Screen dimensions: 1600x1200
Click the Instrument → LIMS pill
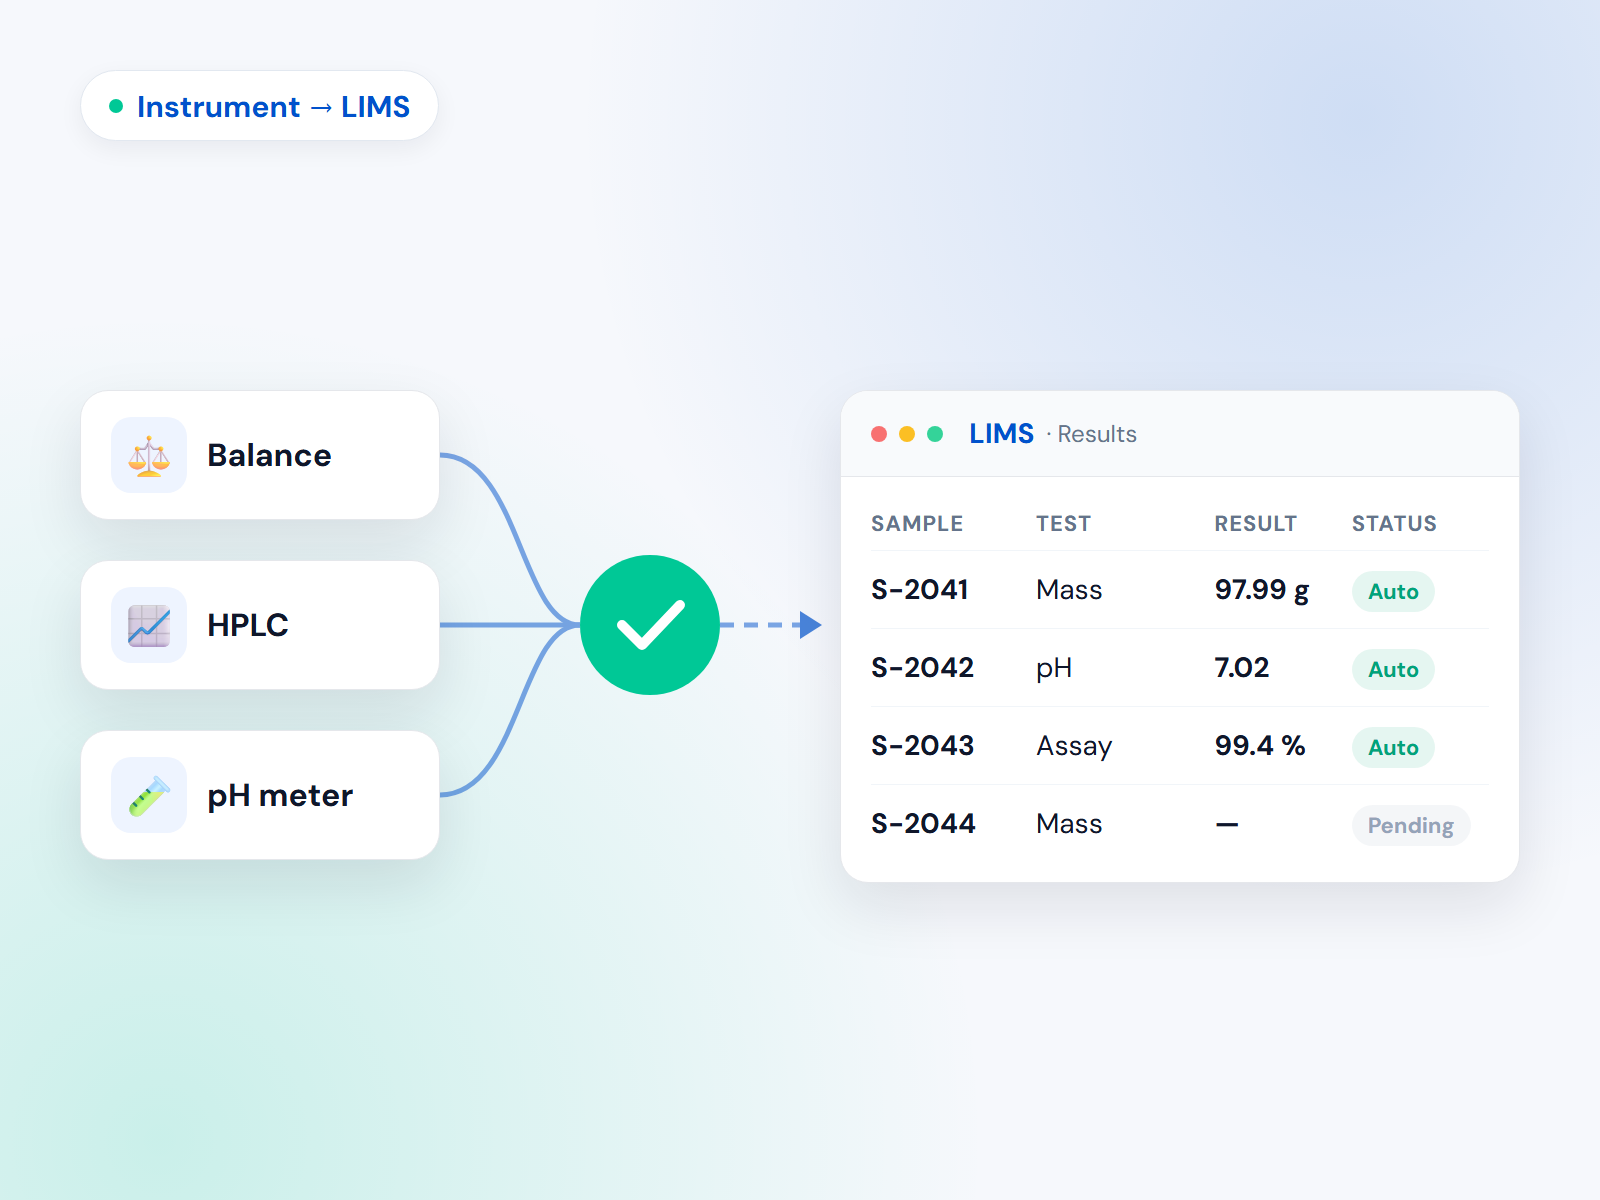coord(260,106)
